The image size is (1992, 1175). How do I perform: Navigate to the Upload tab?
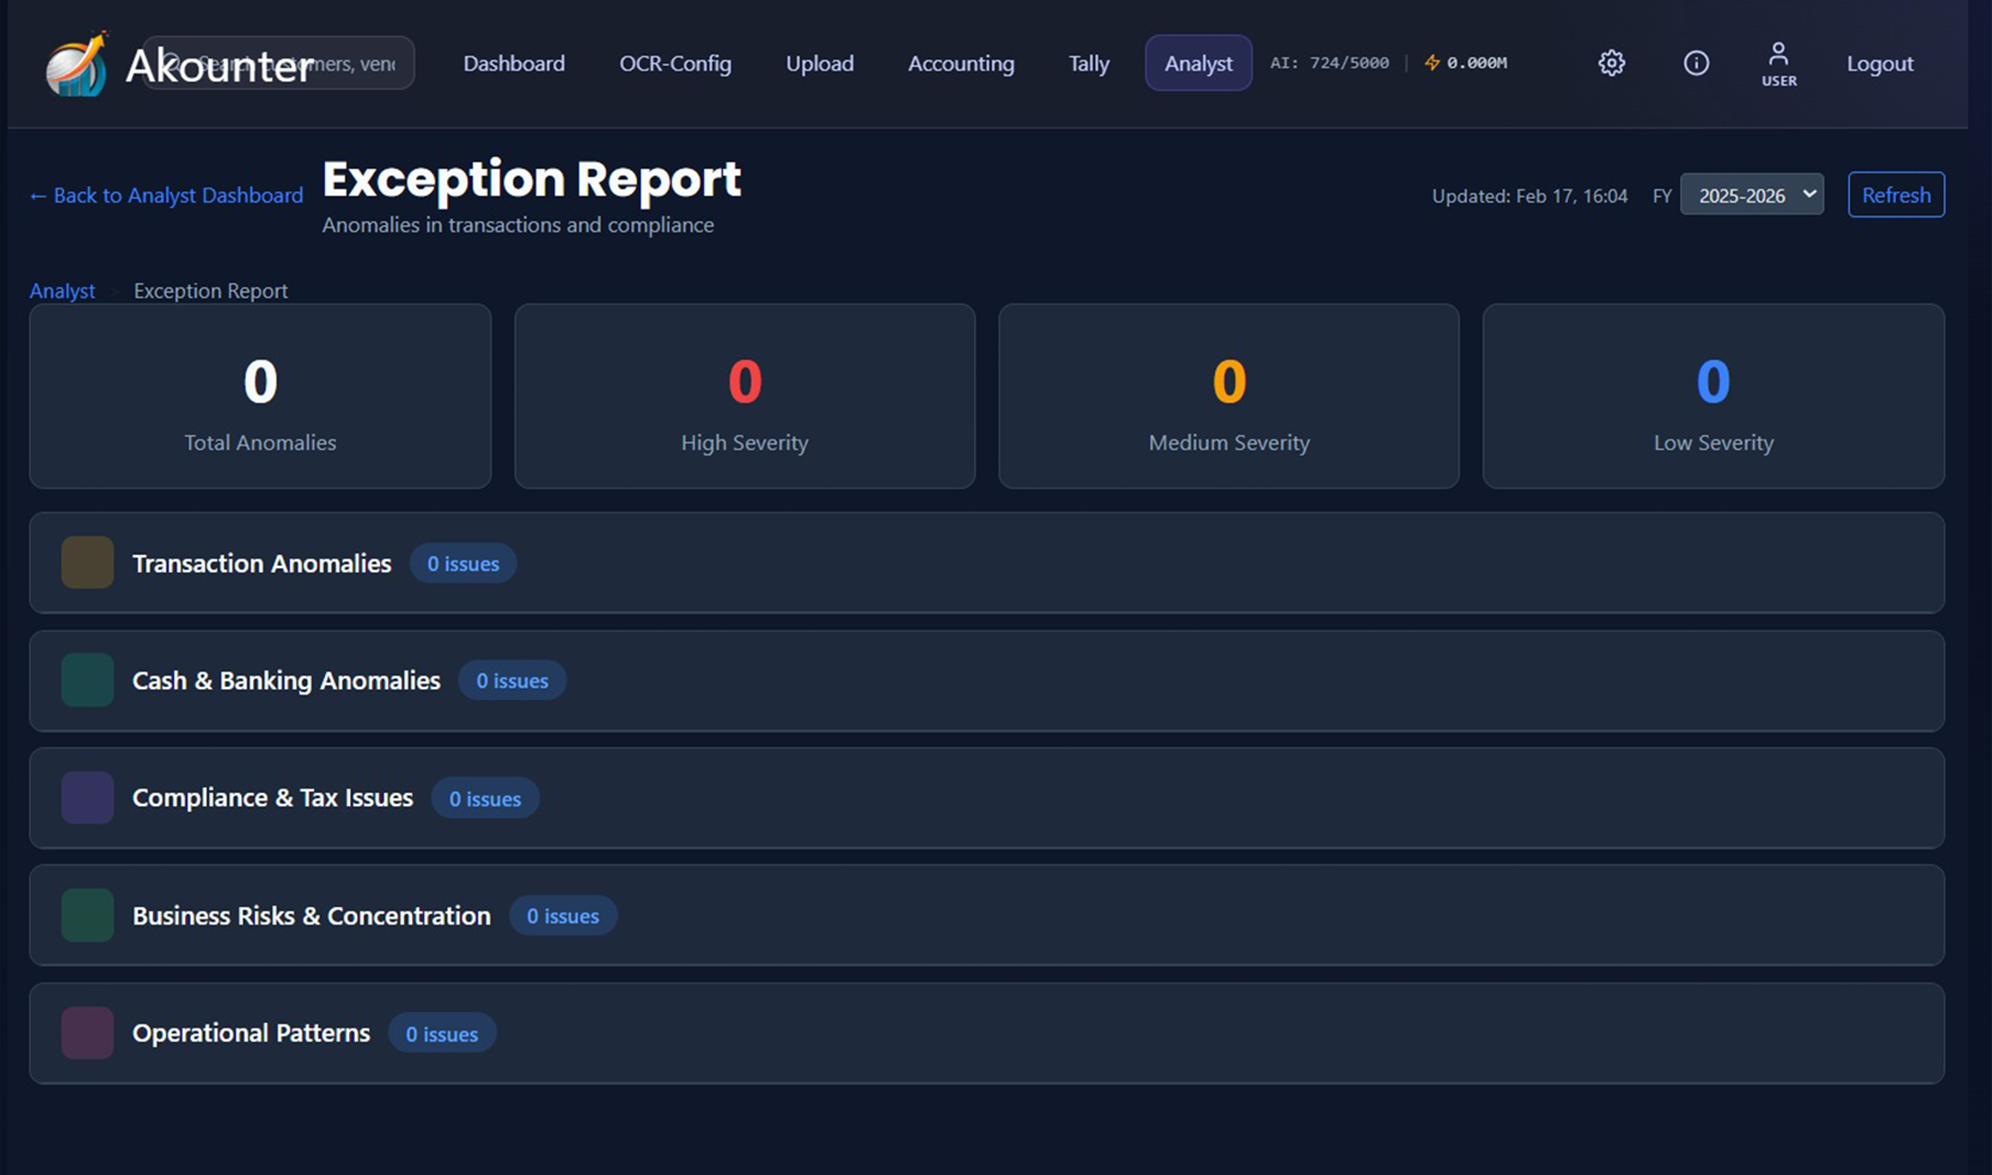[x=819, y=63]
